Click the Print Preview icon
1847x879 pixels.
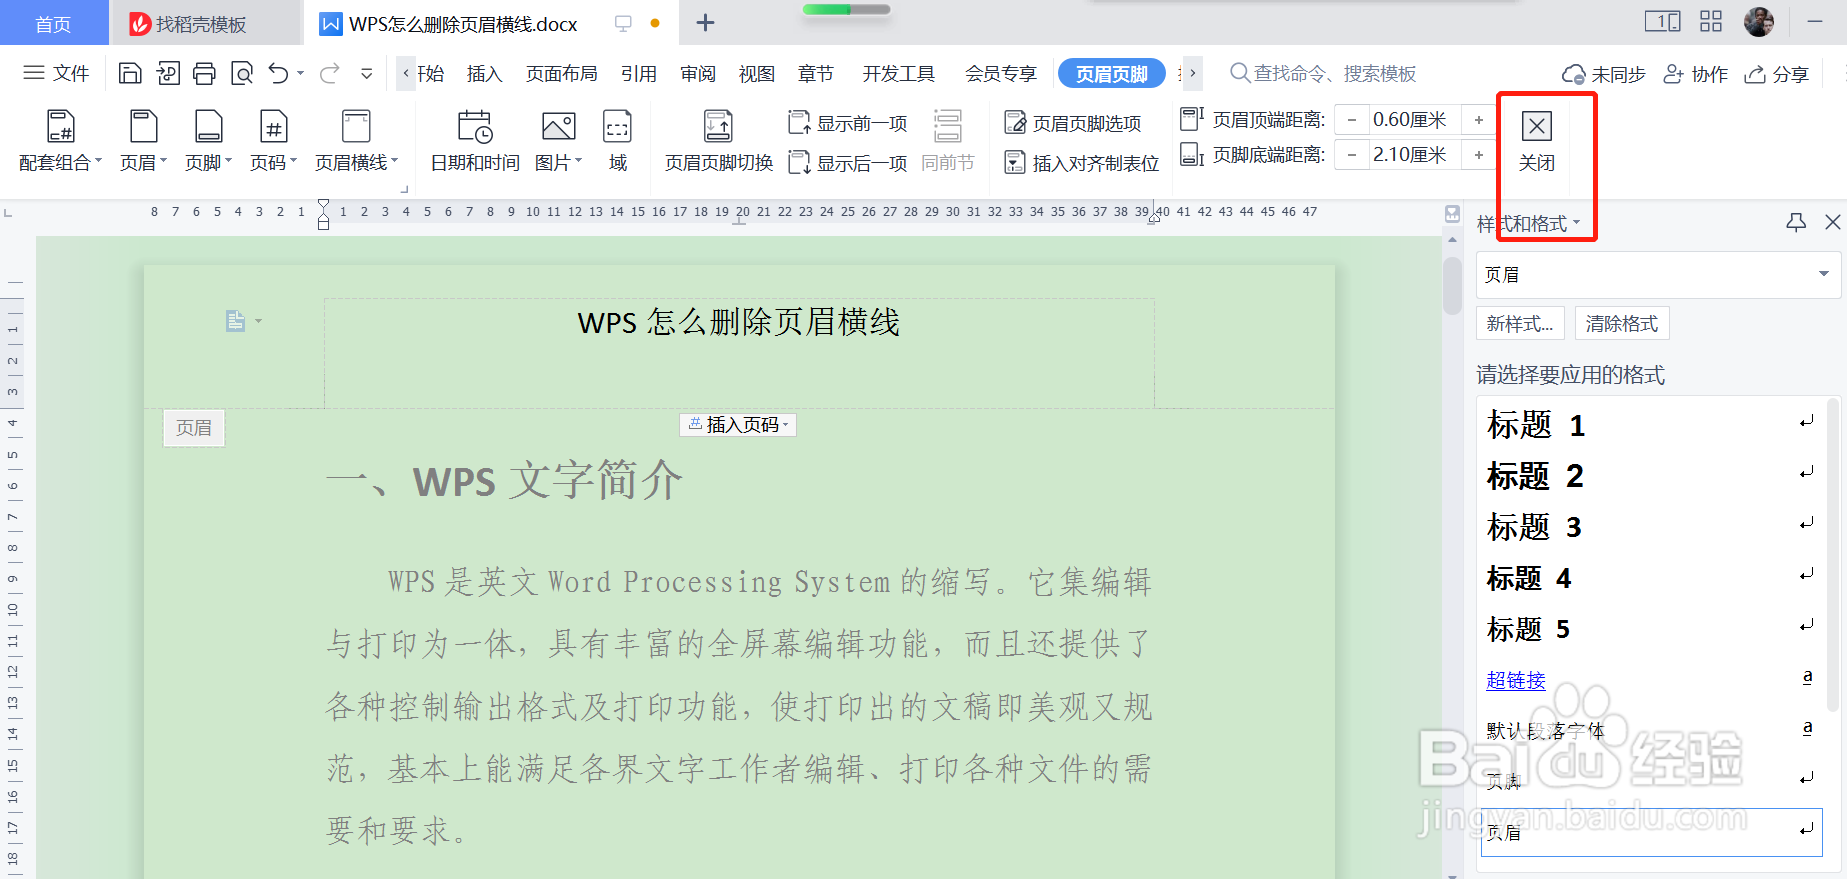[242, 73]
